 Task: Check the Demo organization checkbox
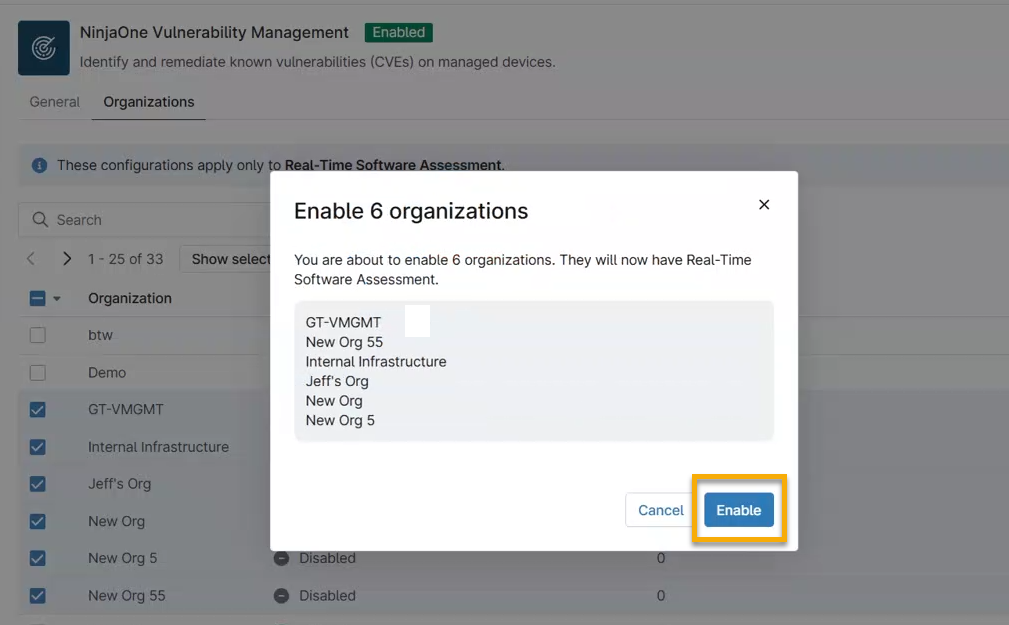coord(37,373)
